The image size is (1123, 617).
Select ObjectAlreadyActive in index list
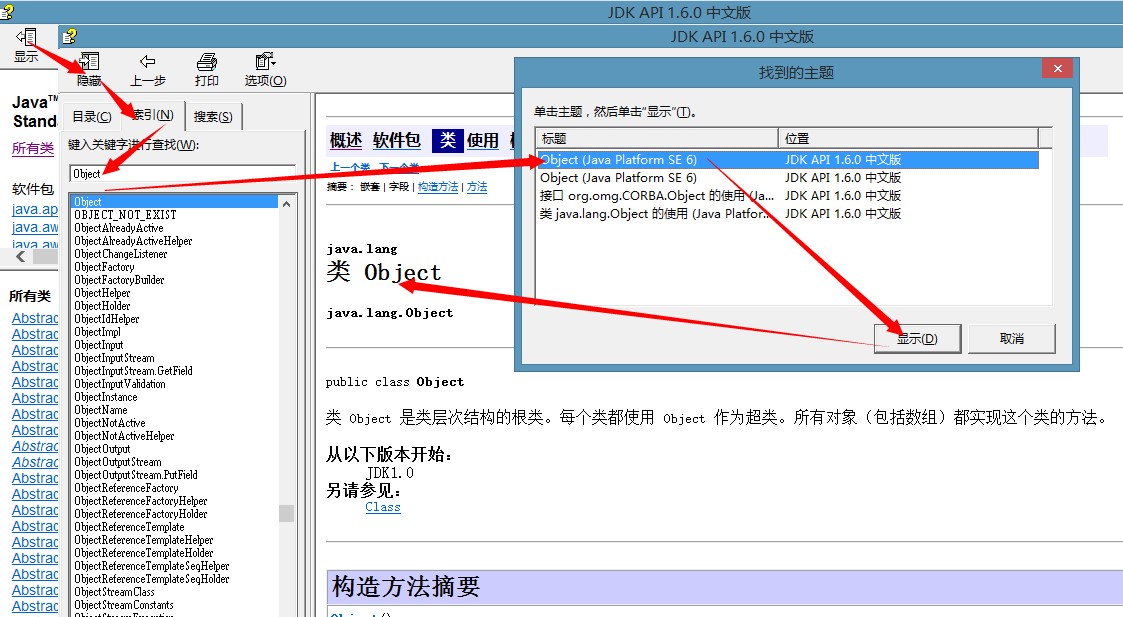119,228
